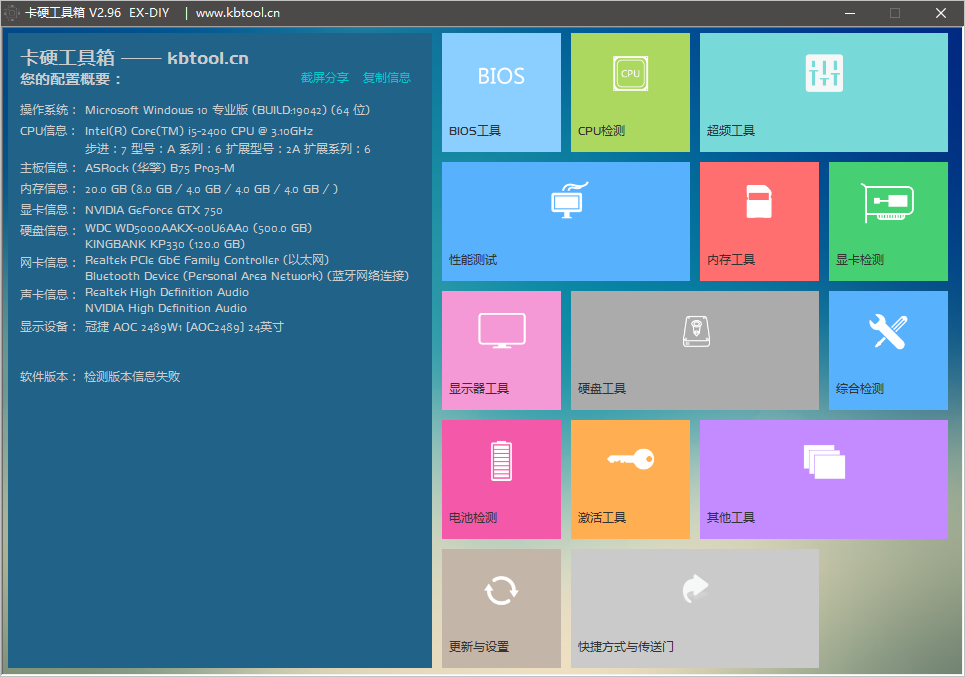Select the KINGBANK KP330 disk line
Viewport: 965px width, 677px height.
165,244
